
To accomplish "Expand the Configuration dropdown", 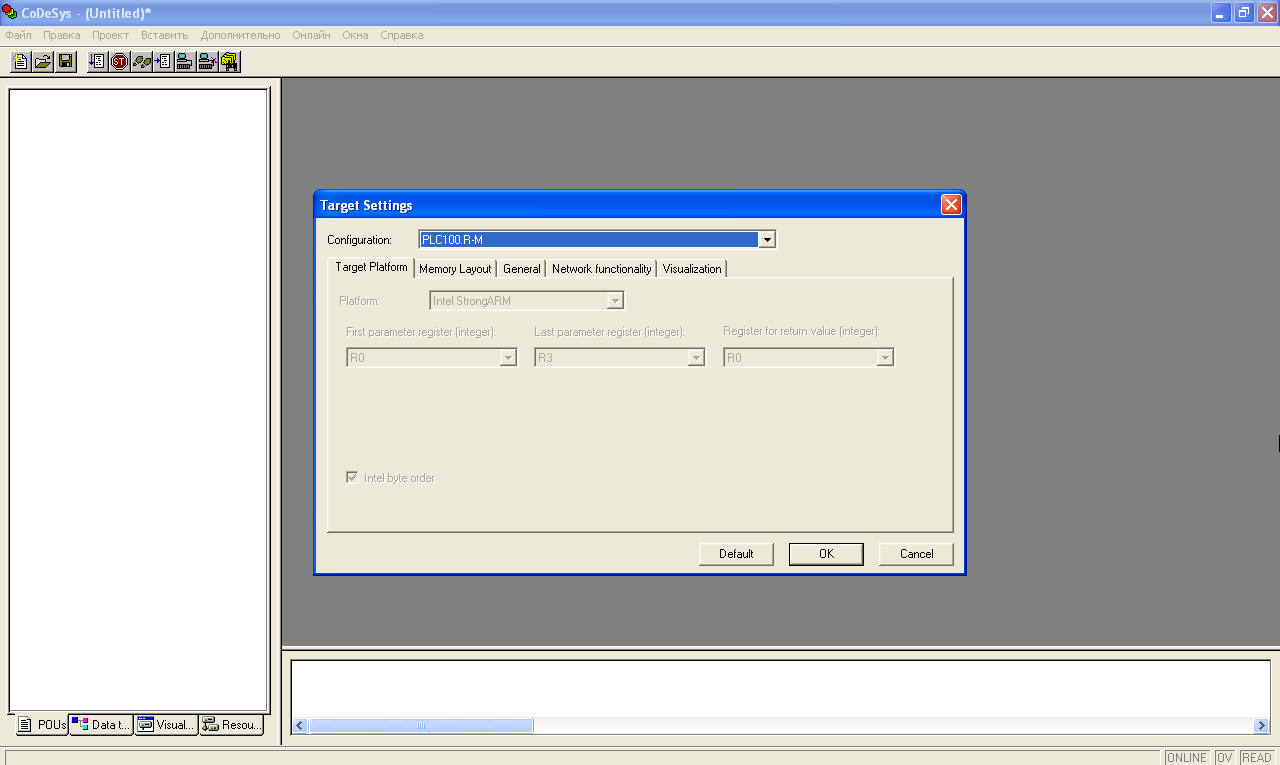I will click(x=767, y=240).
